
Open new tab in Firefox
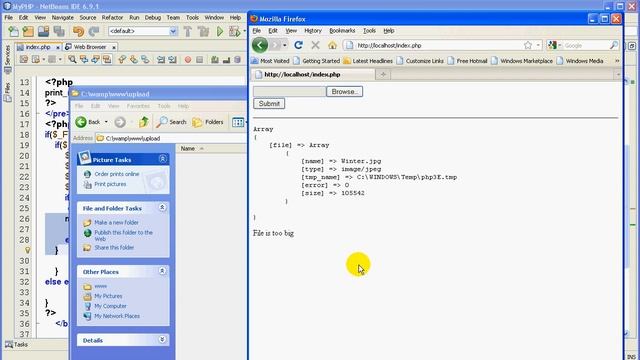point(383,74)
